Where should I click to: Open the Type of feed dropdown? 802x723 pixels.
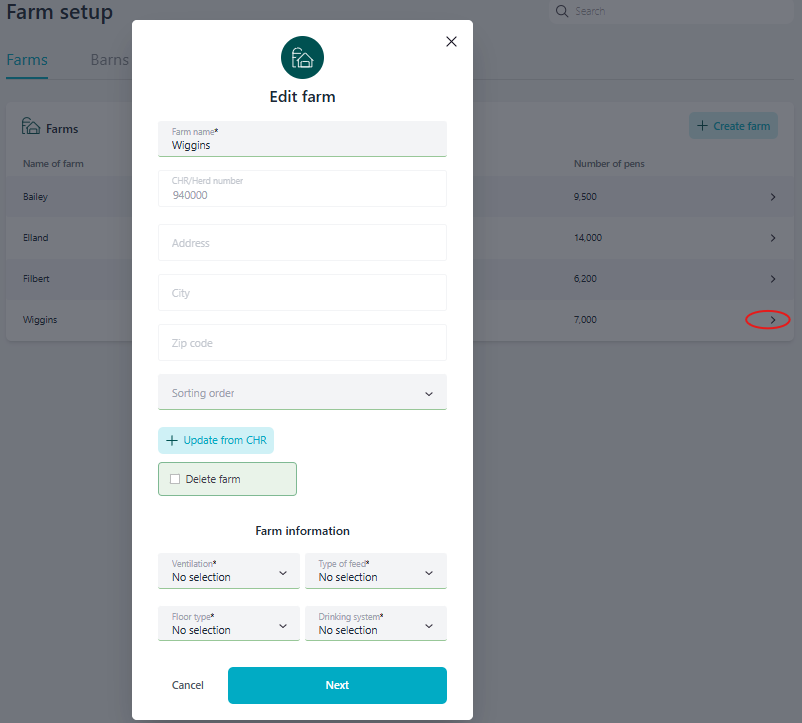coord(376,571)
